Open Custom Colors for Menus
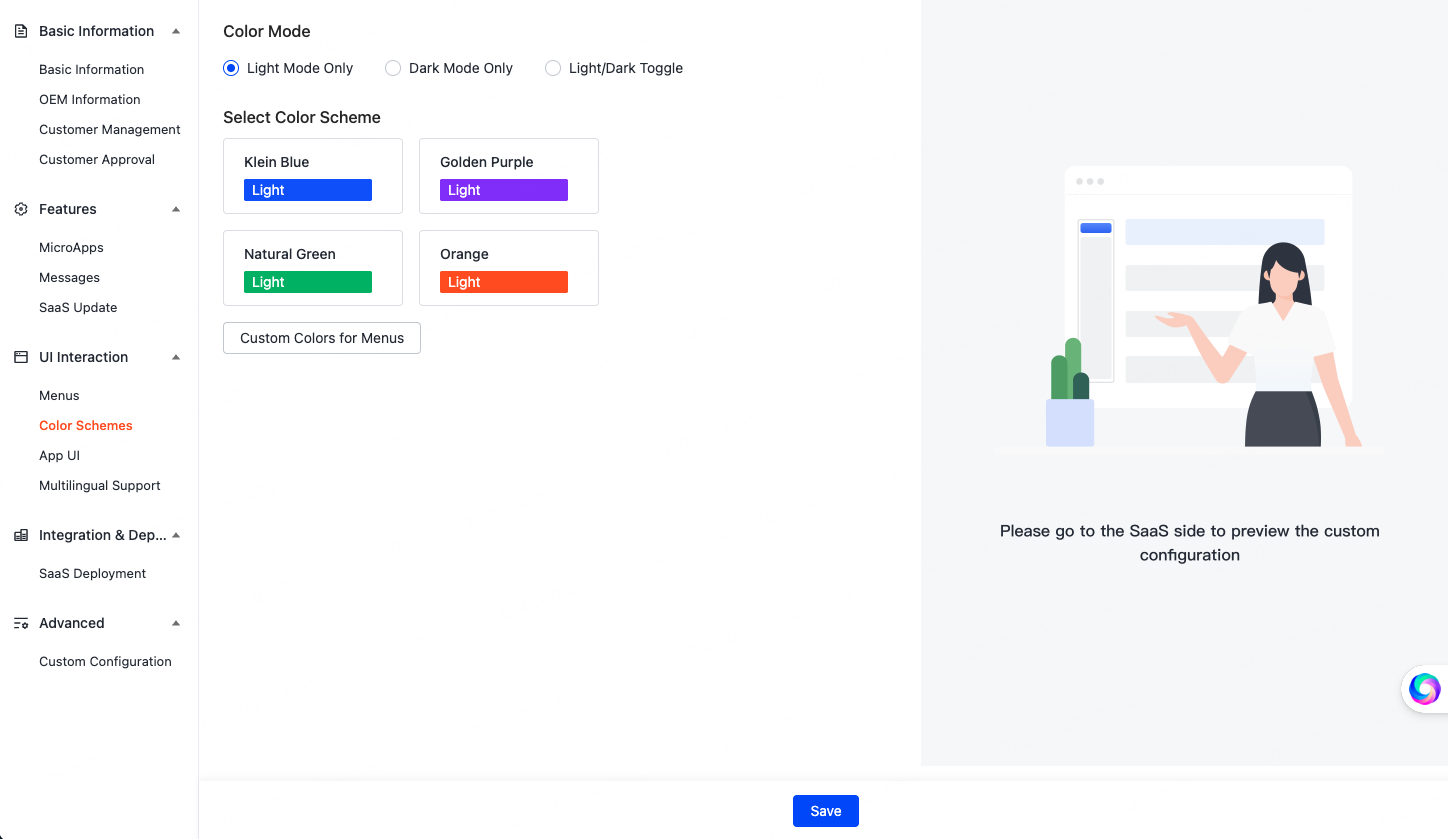 pos(322,338)
